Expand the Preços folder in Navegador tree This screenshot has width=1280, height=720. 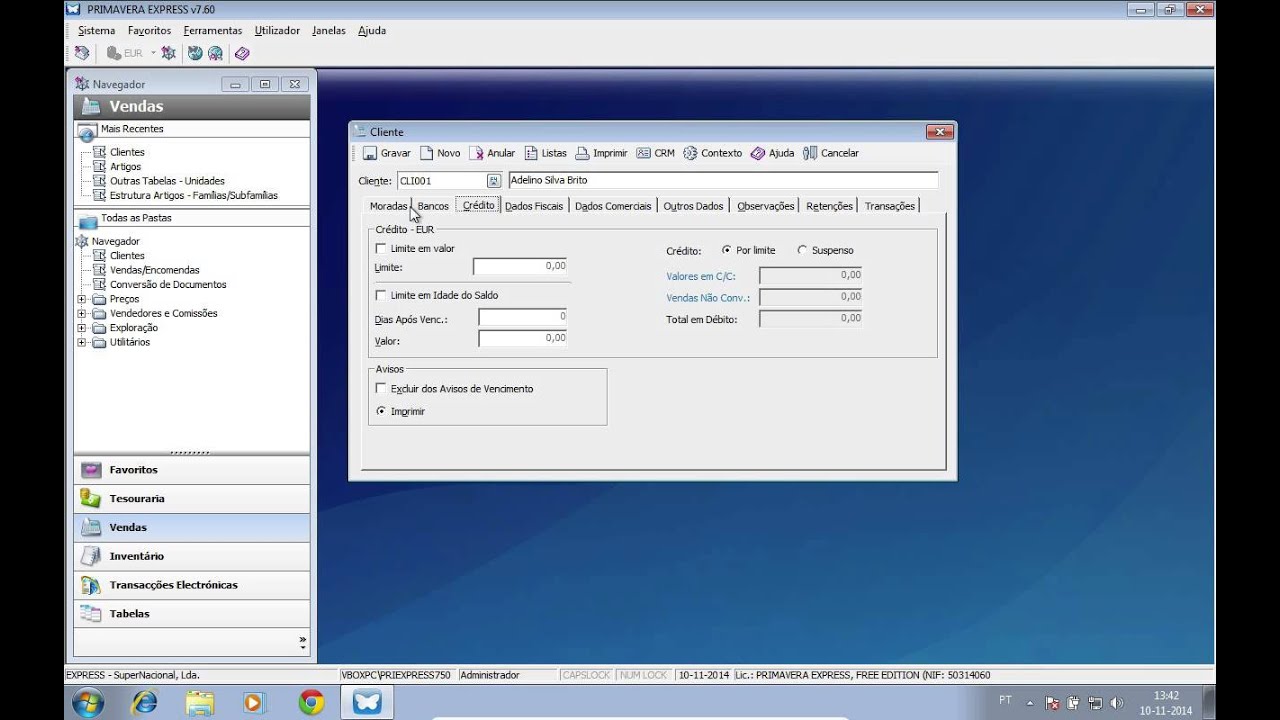pos(82,299)
